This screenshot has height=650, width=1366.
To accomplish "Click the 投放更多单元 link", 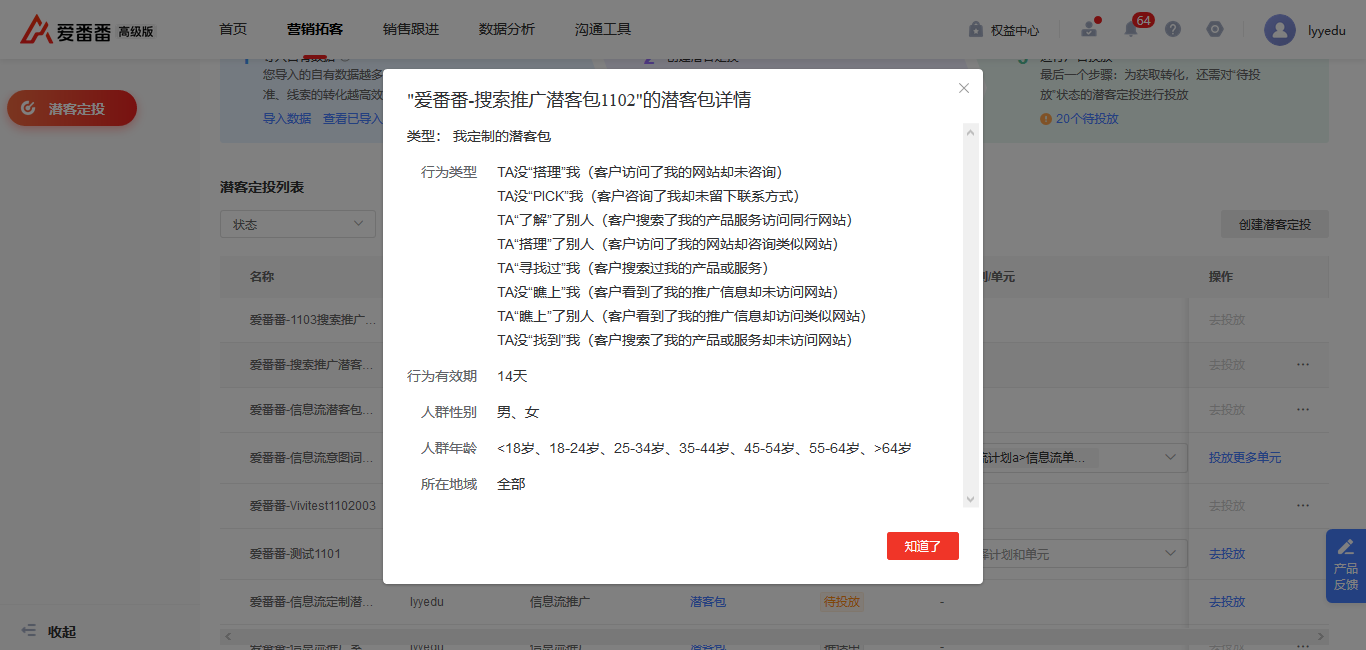I will (x=1245, y=458).
